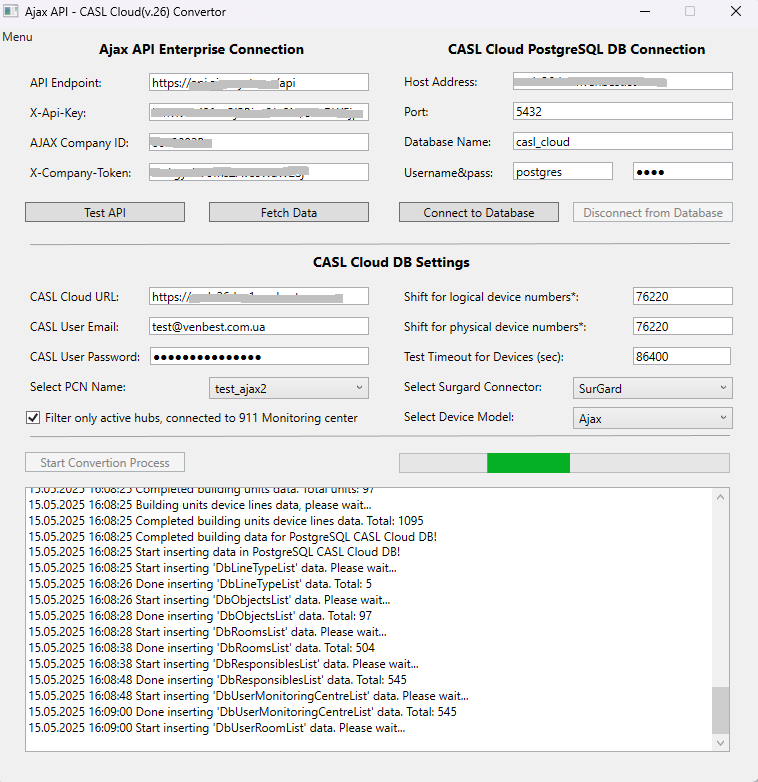Focus the X-Api-Key input field
Screen dimensions: 758x782
pos(259,112)
